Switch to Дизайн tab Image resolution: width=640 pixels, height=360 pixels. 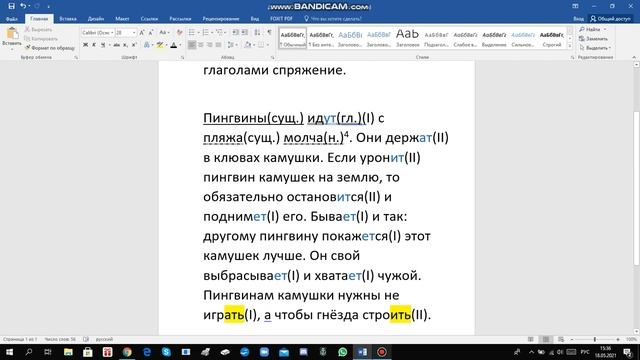click(96, 19)
